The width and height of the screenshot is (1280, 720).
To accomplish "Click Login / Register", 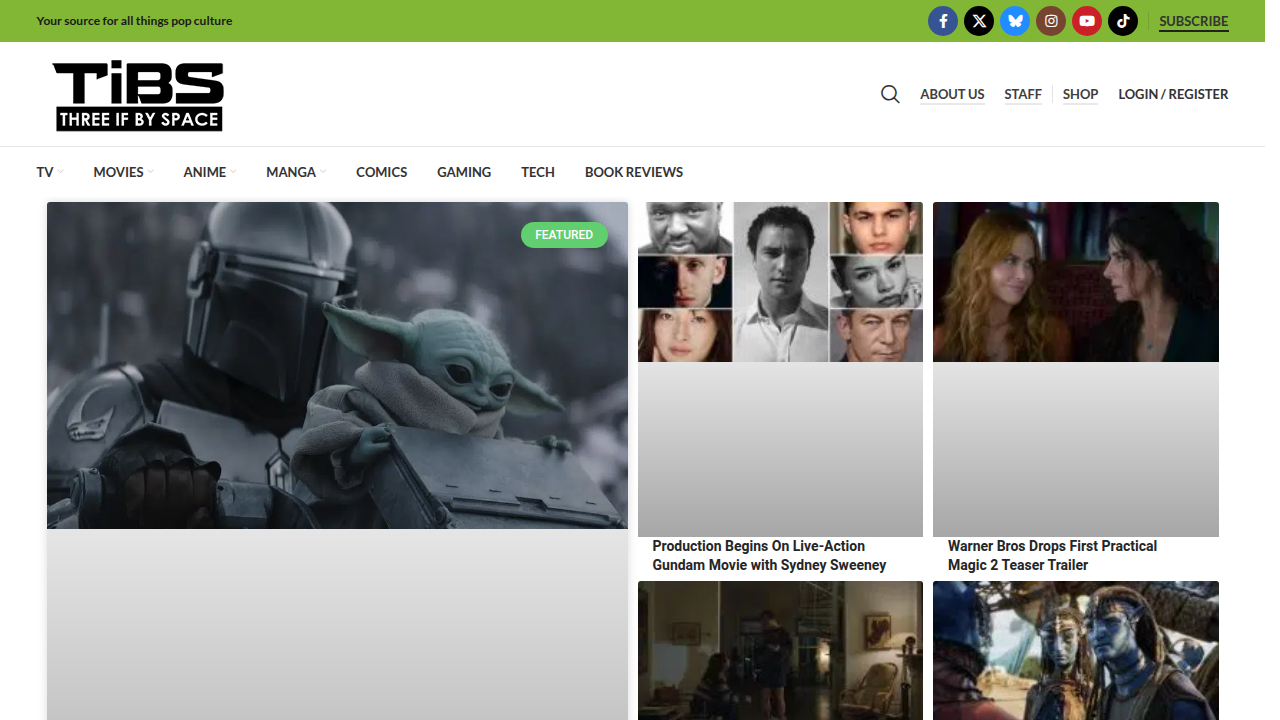I will 1173,94.
